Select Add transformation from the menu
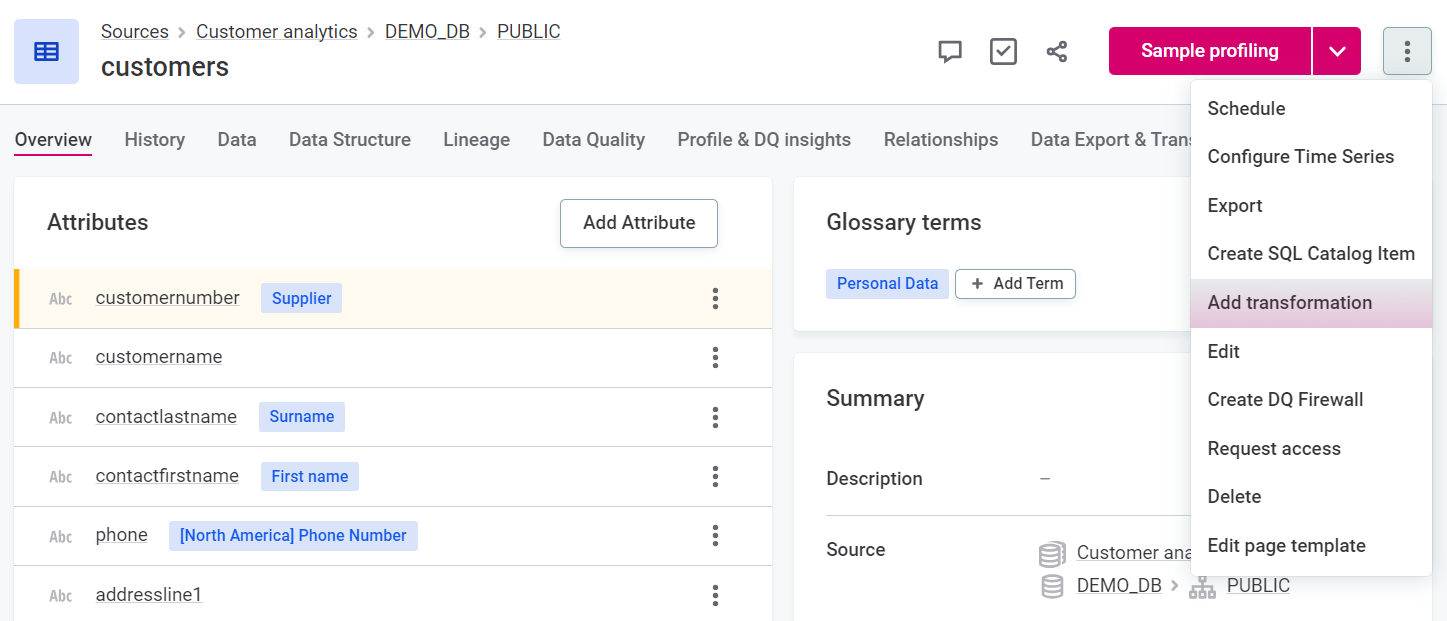The image size is (1447, 621). point(1289,303)
